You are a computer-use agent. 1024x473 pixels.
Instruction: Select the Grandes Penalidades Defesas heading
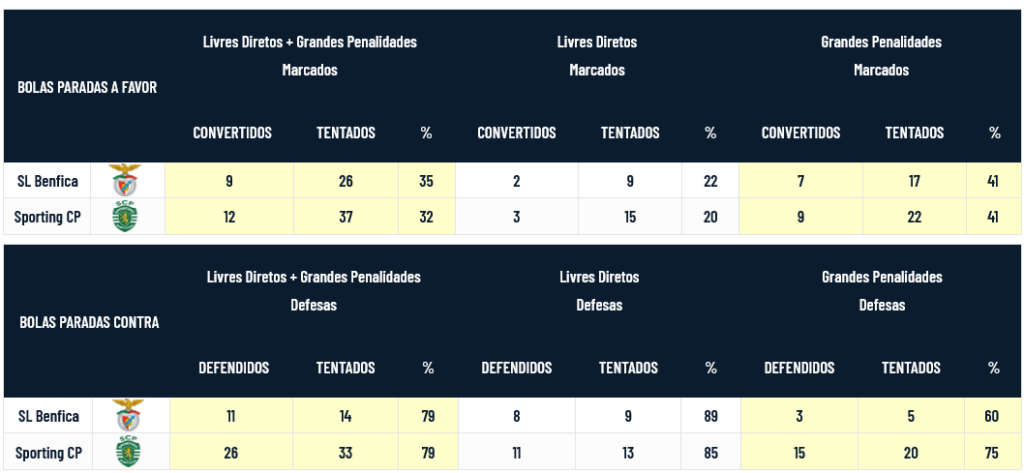882,290
